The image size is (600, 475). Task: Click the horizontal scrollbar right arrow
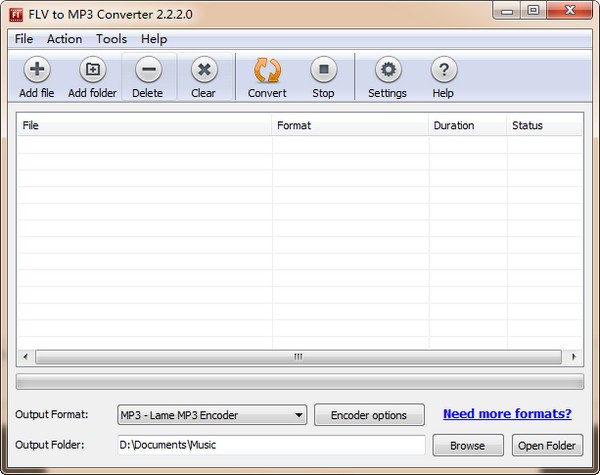(x=573, y=357)
